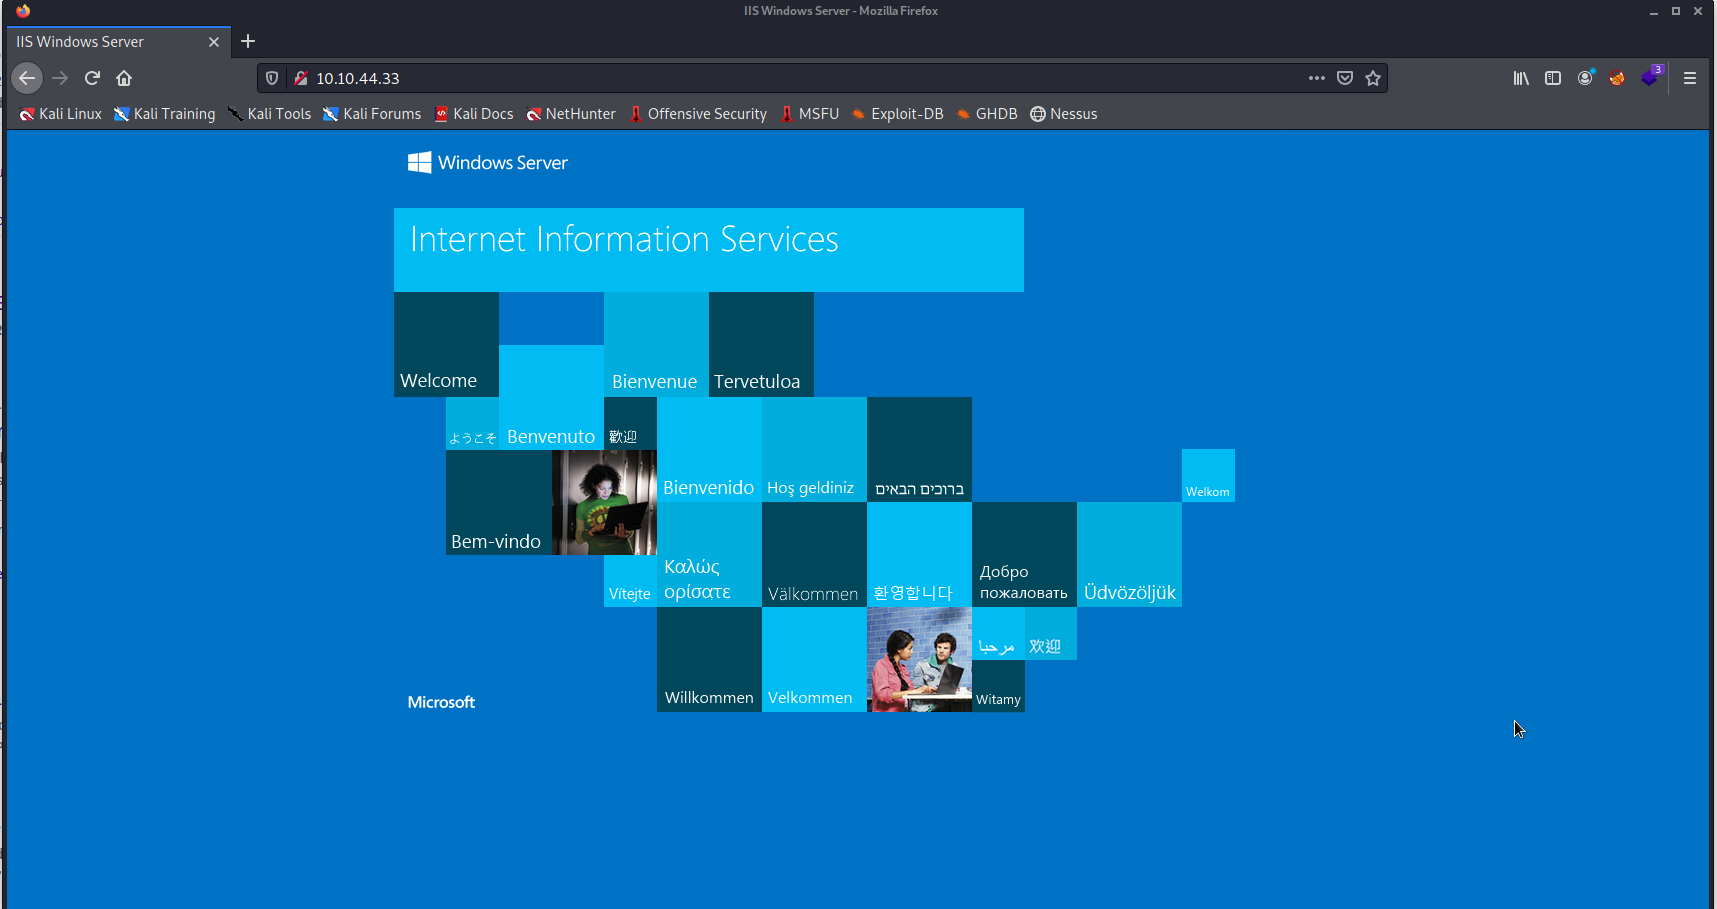The image size is (1717, 909).
Task: Click the Velkommen tile
Action: pyautogui.click(x=814, y=659)
